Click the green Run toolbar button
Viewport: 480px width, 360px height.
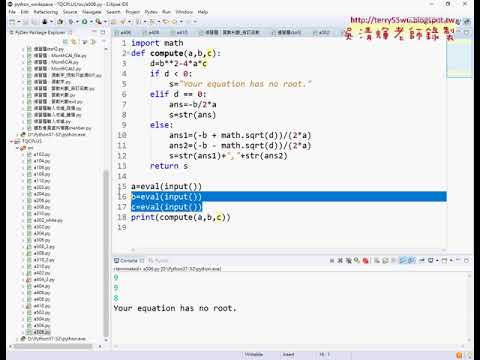tap(84, 22)
